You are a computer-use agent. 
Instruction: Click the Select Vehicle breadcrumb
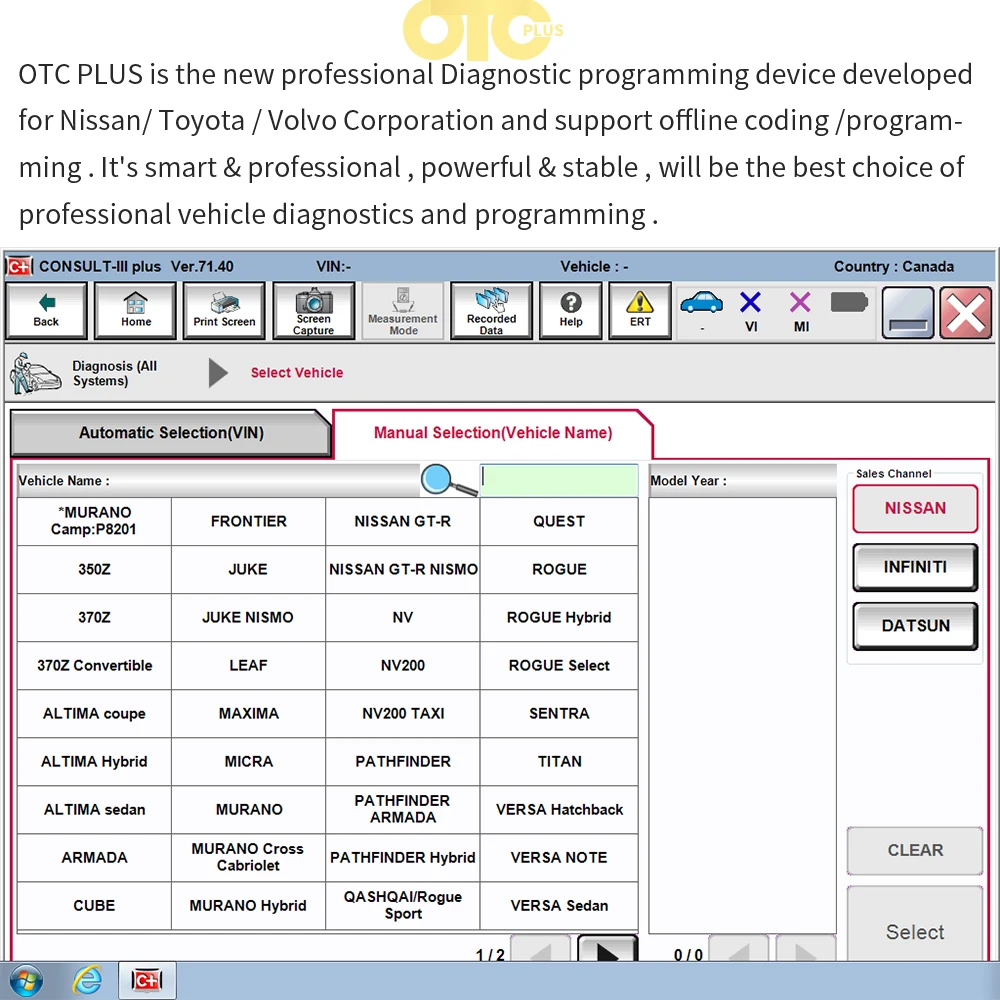pyautogui.click(x=297, y=372)
